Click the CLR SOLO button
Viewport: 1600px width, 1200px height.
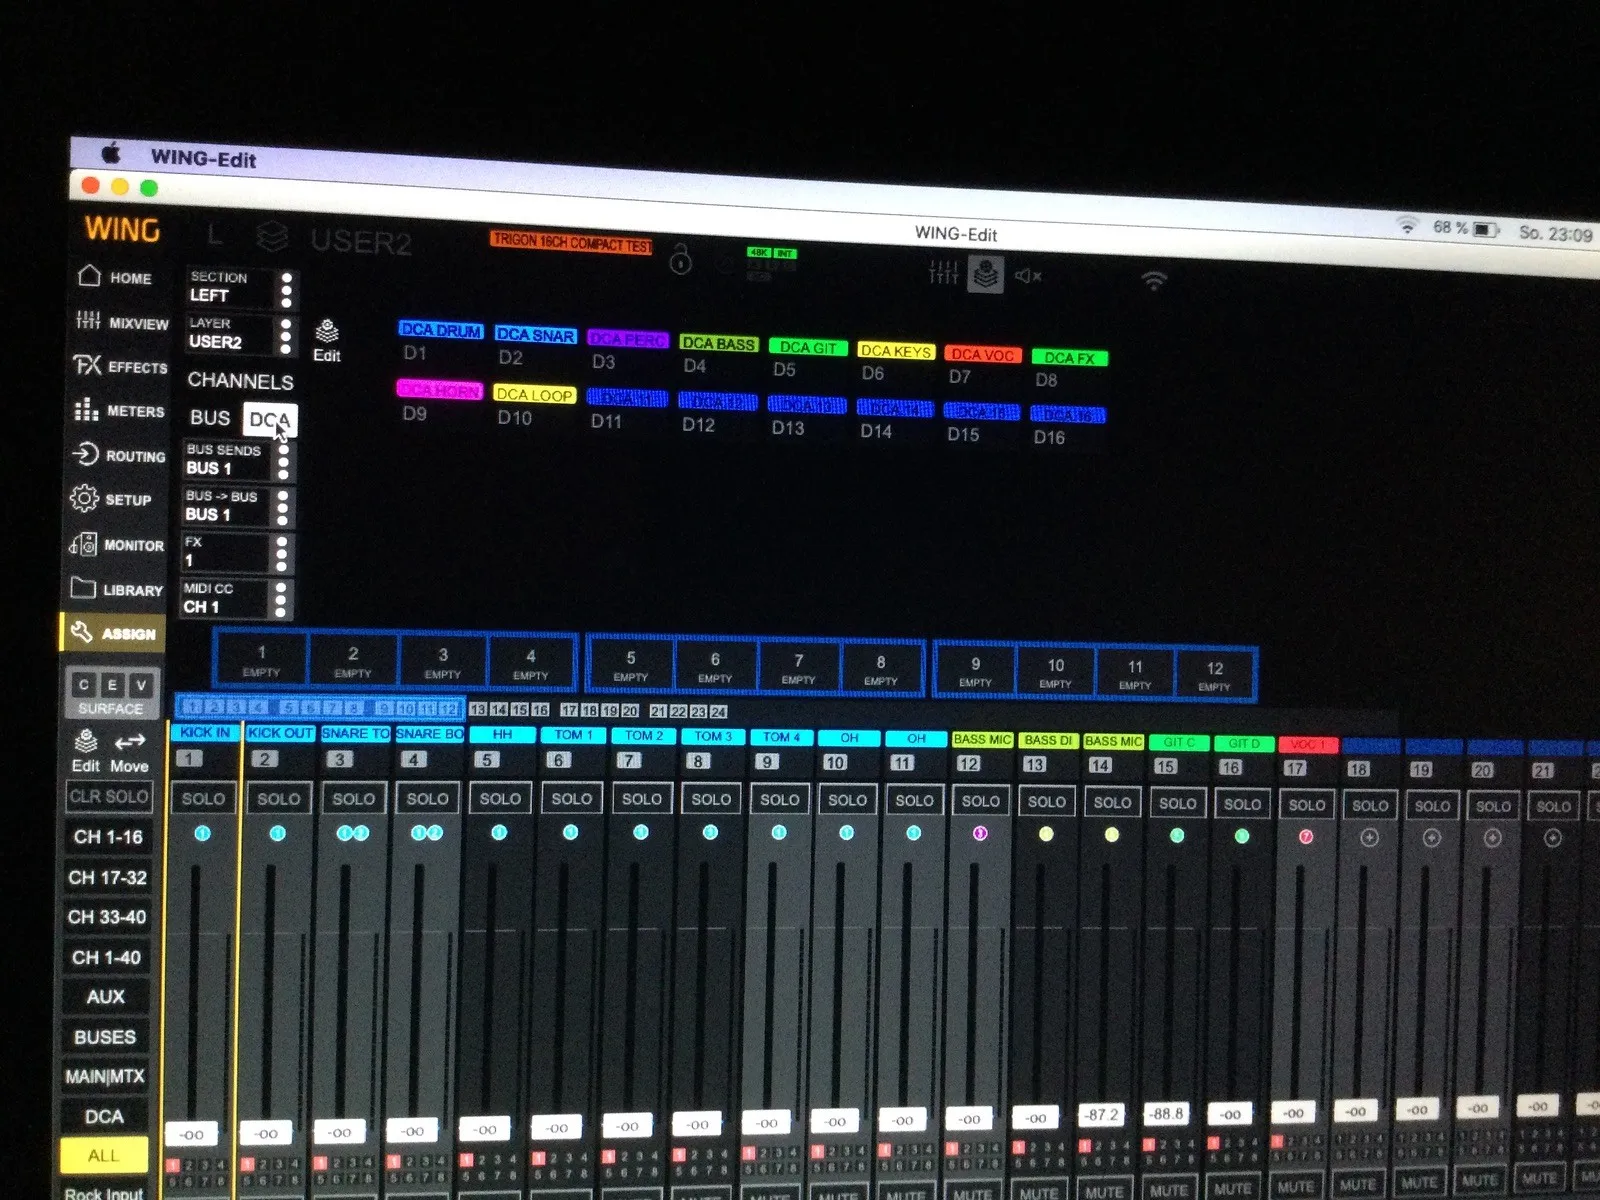(109, 797)
